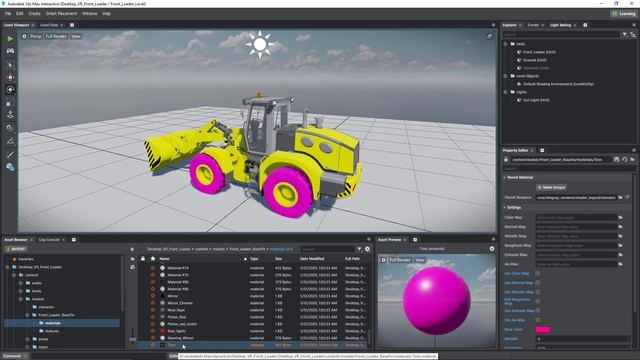Viewport: 640px width, 360px height.
Task: Collapse the Desktop_VR_Front_Loader project tree node
Action: (x=7, y=267)
